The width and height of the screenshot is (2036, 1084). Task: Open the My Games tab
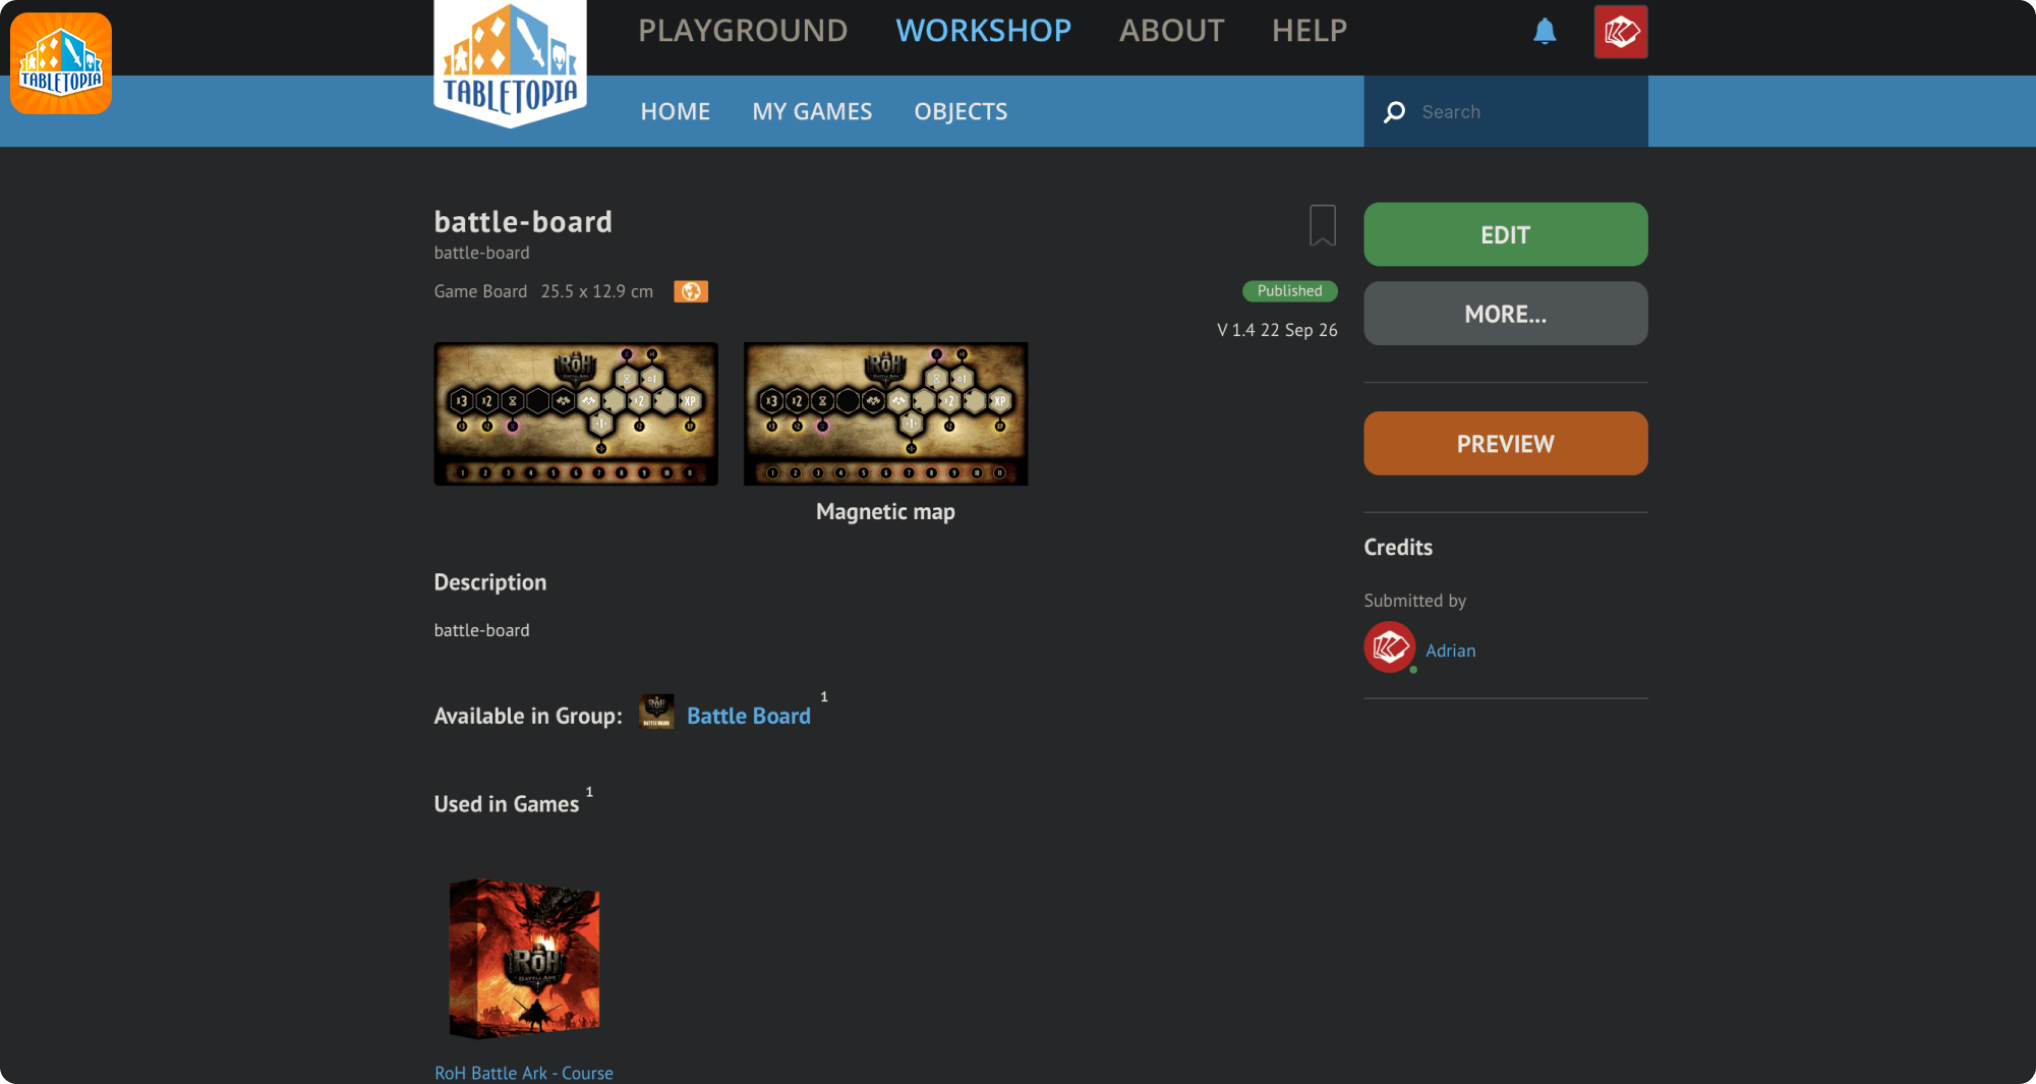tap(812, 111)
